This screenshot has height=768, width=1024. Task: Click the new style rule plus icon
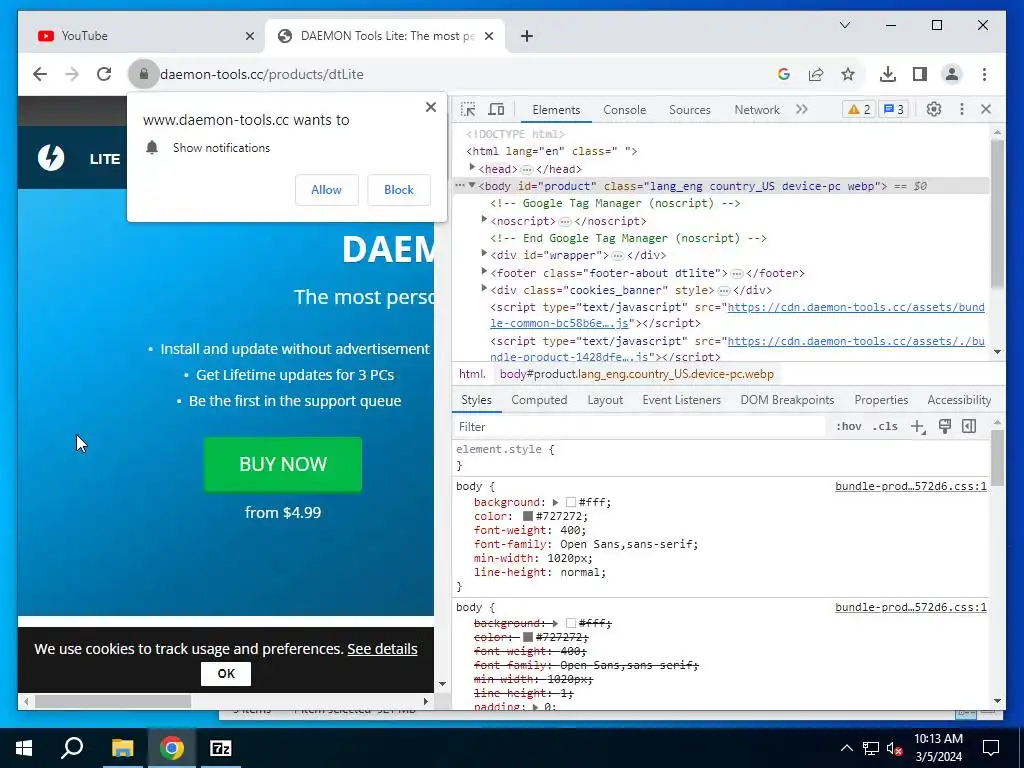(918, 426)
